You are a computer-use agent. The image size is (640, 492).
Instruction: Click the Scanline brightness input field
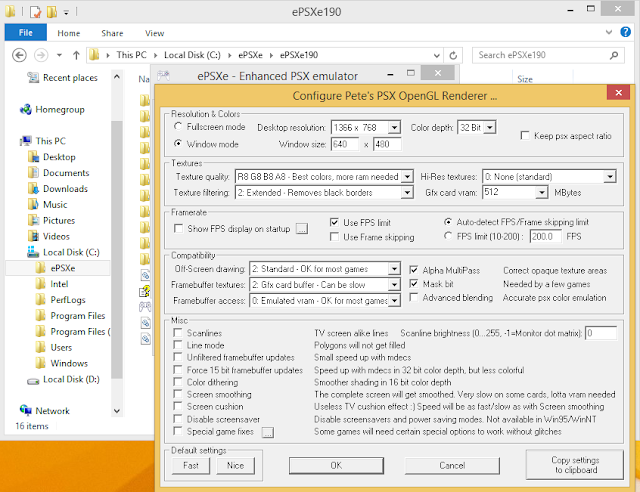point(601,332)
